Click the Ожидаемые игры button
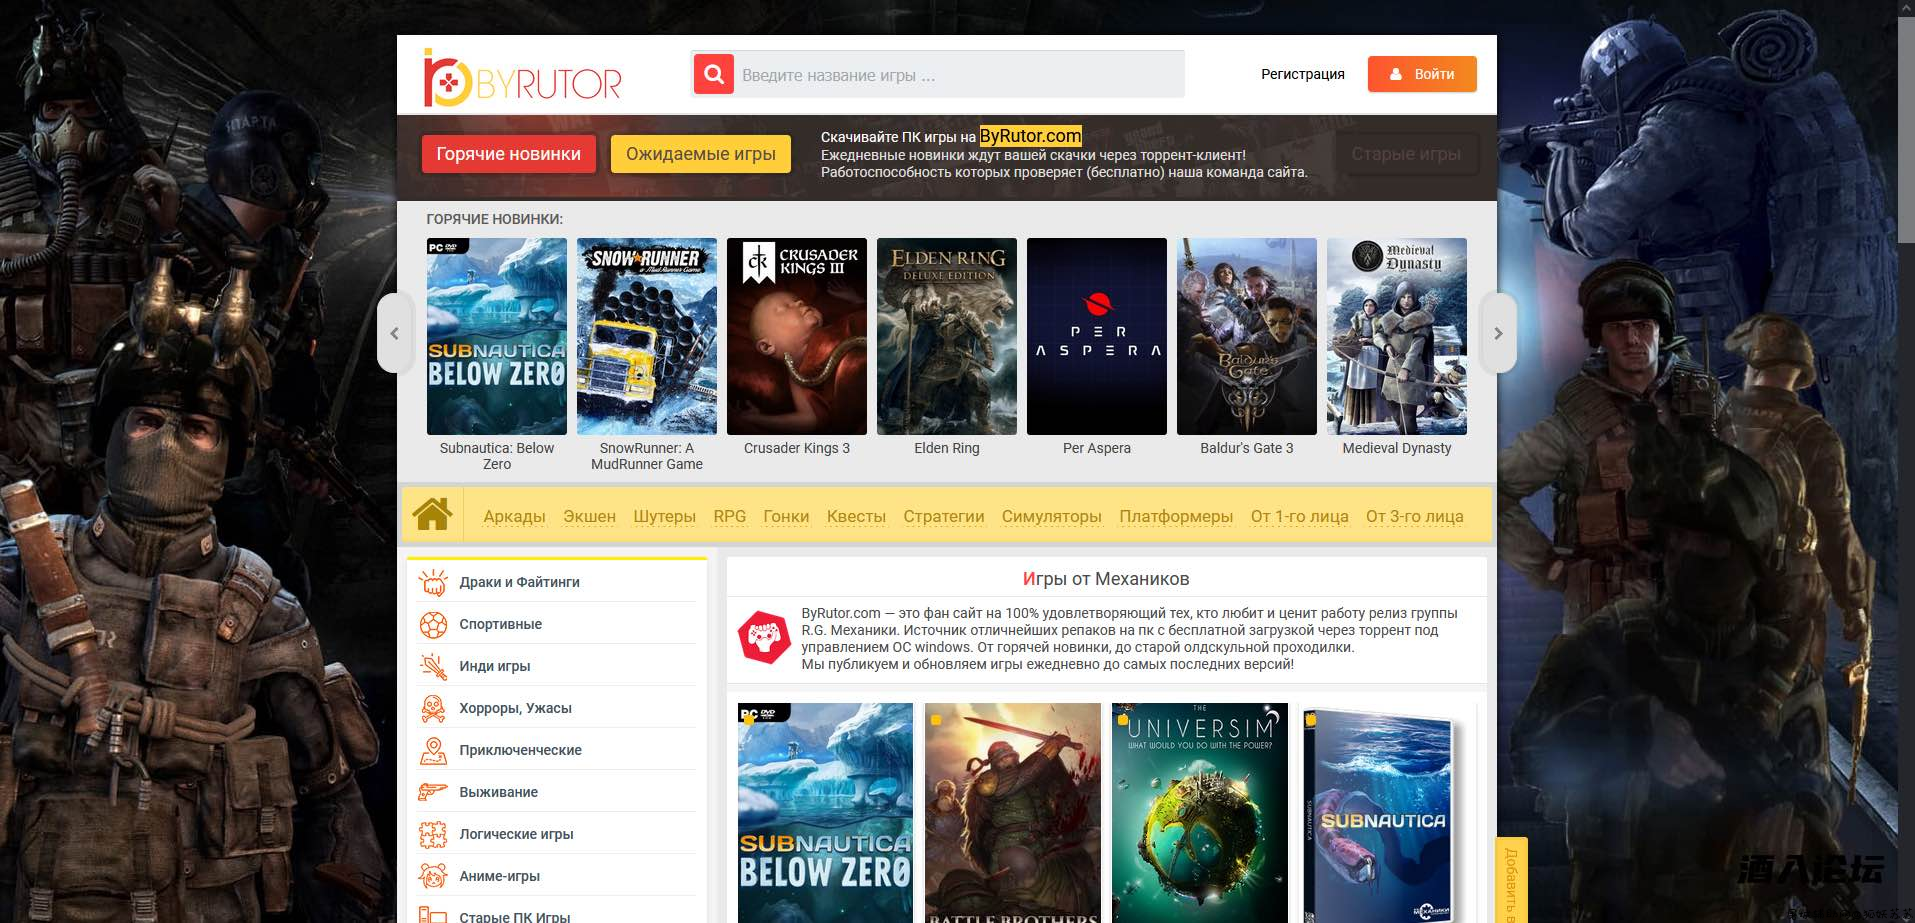Image resolution: width=1915 pixels, height=923 pixels. click(700, 154)
